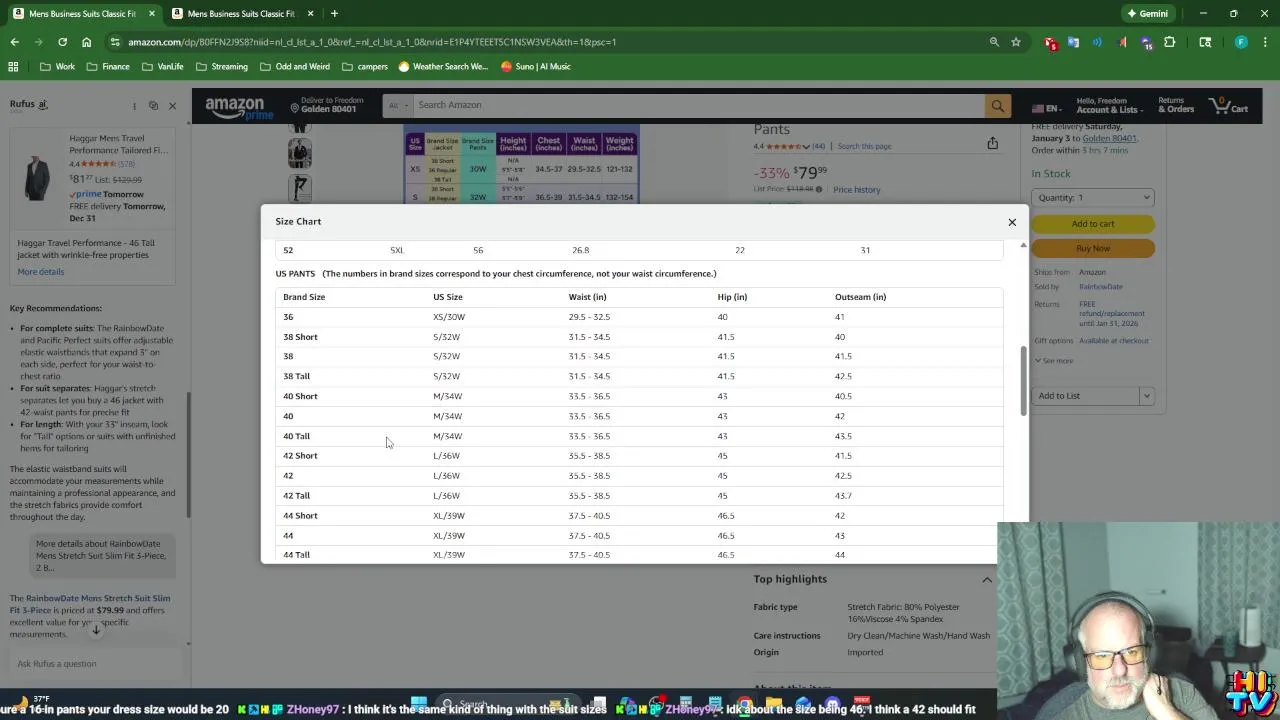The image size is (1280, 720).
Task: Open the red extension with badge
Action: coord(1050,42)
